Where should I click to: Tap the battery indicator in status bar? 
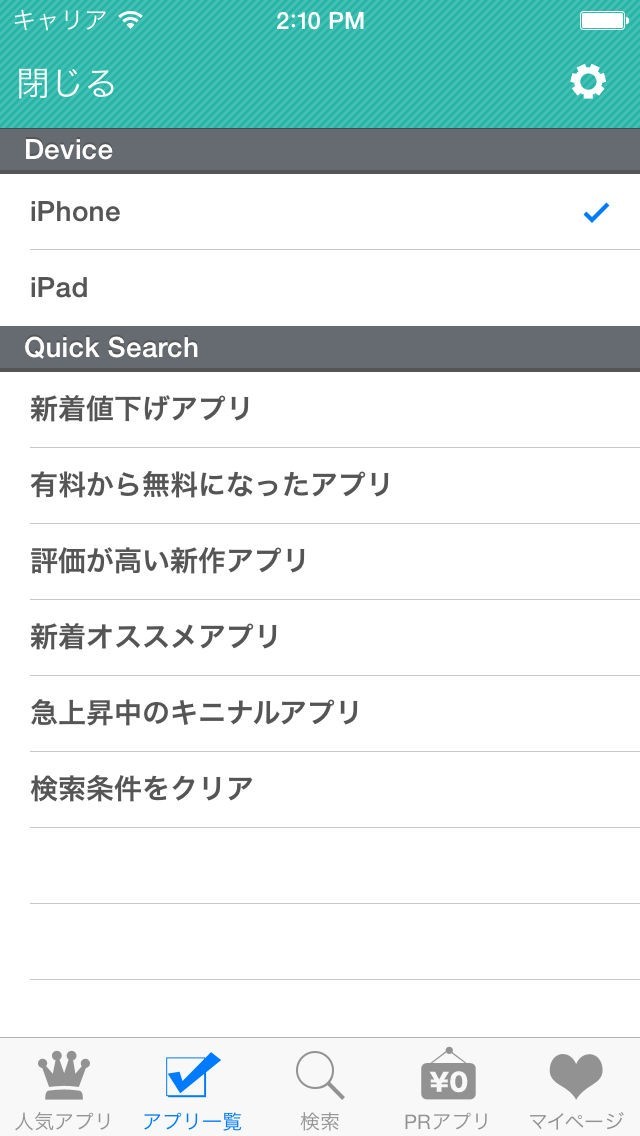(603, 21)
